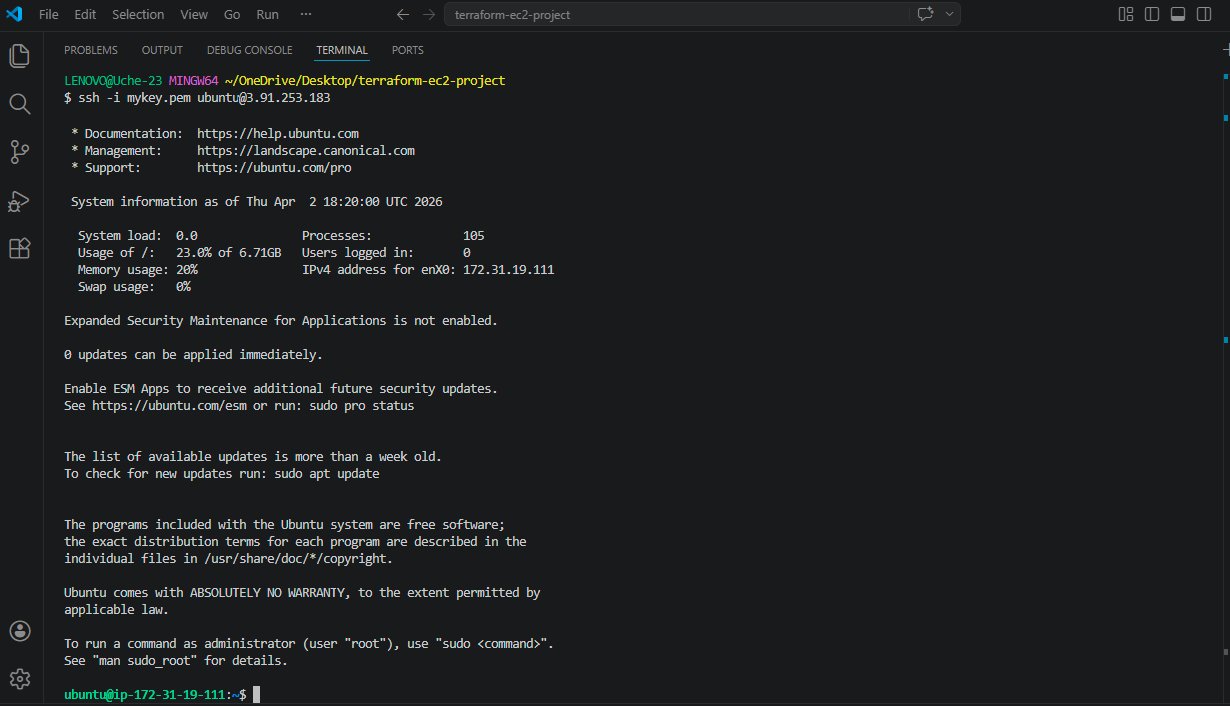Screen dimensions: 1230x706
Task: Open the Go menu
Action: pyautogui.click(x=232, y=14)
